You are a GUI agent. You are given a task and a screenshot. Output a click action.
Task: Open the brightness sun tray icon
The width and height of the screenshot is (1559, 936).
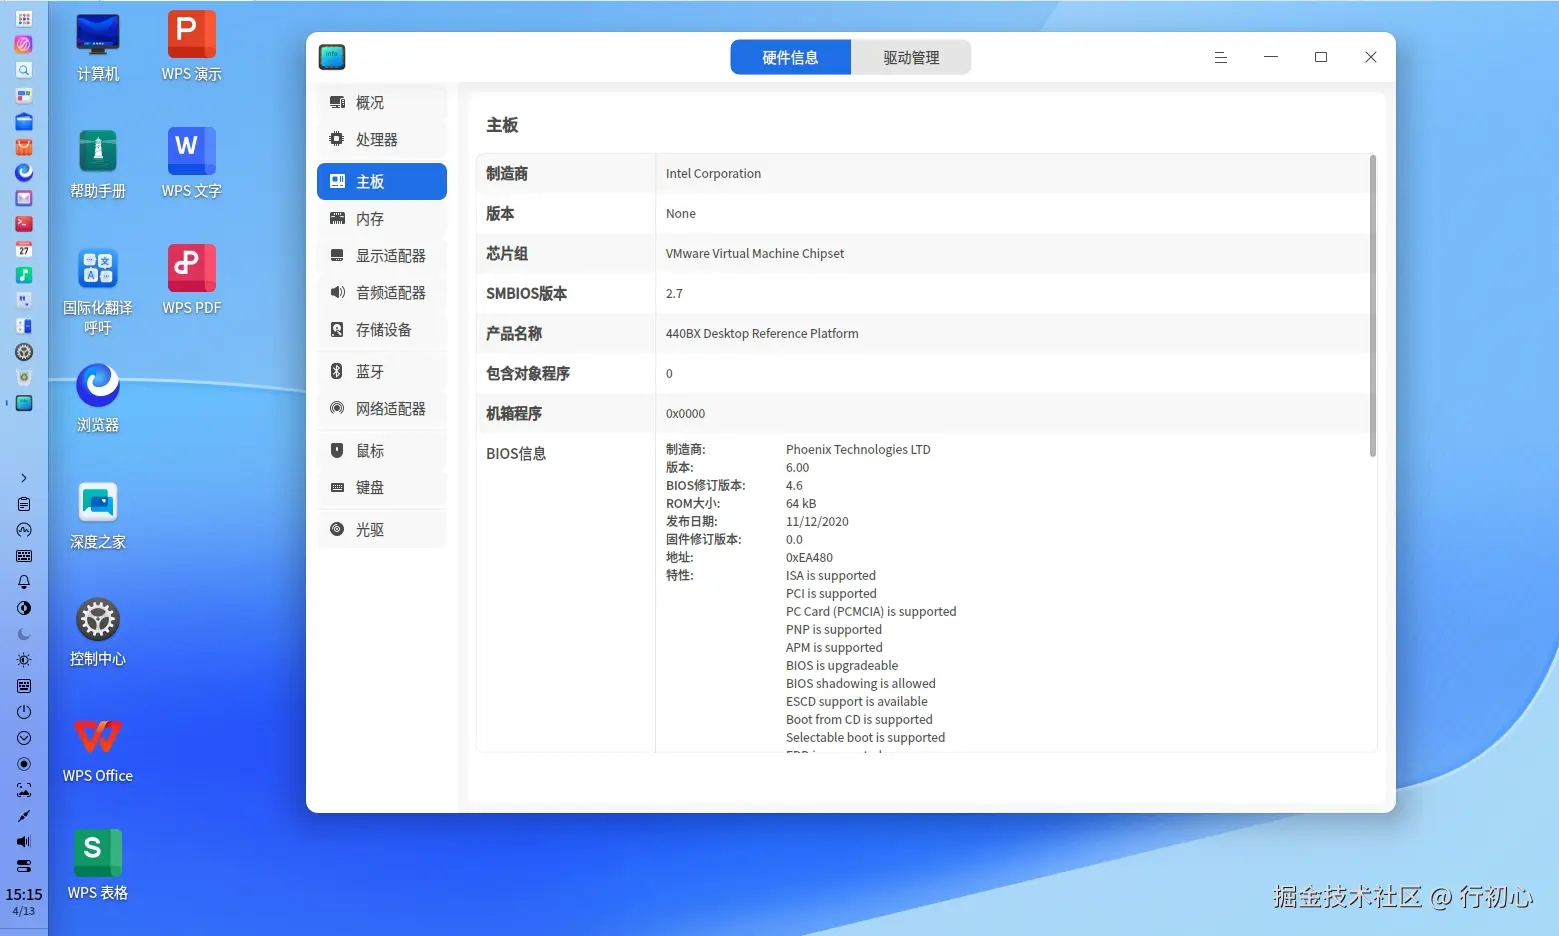pyautogui.click(x=24, y=660)
